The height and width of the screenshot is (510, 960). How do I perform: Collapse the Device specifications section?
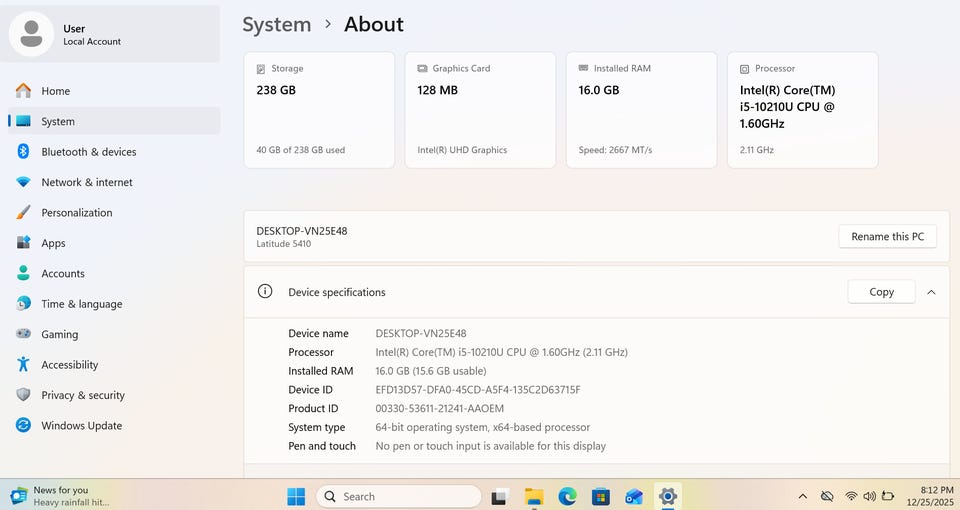(x=931, y=292)
